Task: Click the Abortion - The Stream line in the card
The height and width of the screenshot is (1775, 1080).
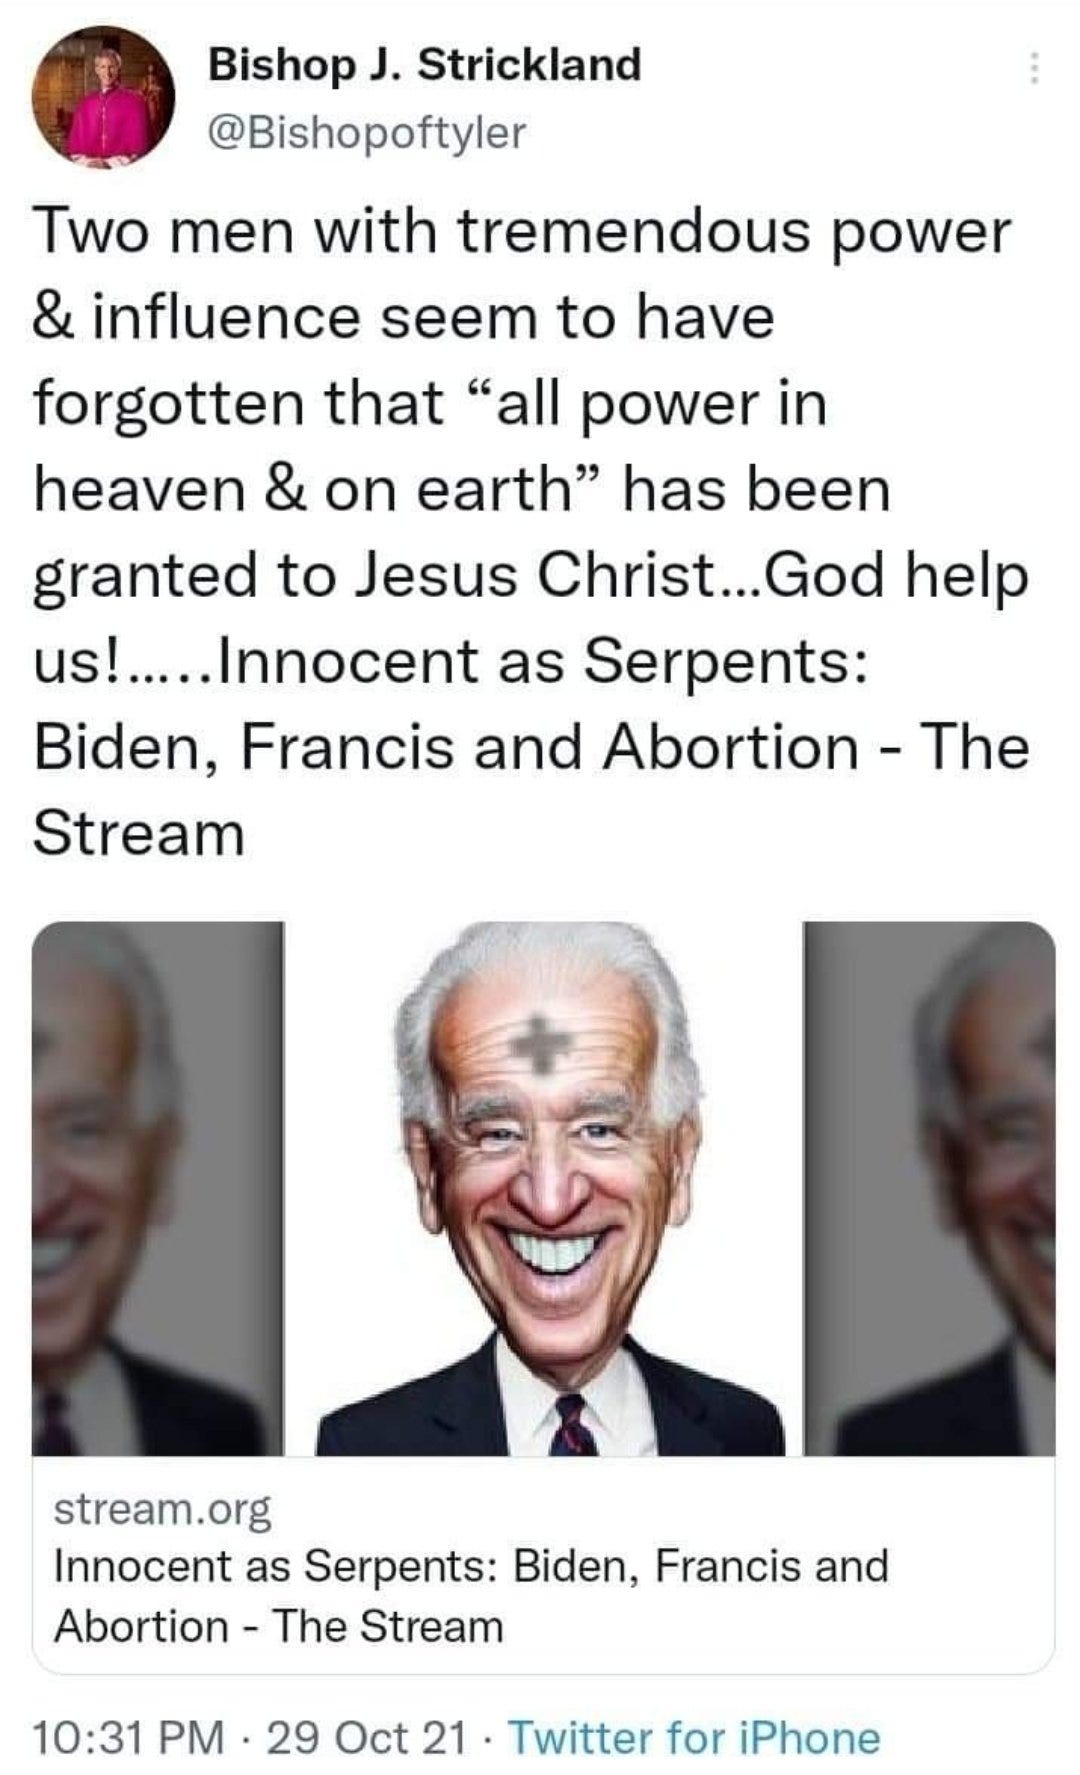Action: (278, 1626)
